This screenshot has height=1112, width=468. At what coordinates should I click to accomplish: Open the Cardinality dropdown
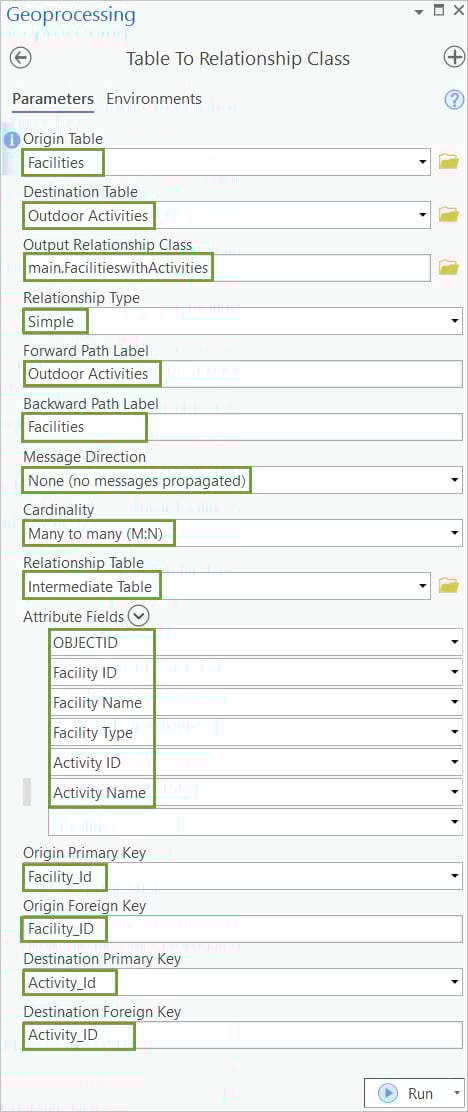click(455, 533)
